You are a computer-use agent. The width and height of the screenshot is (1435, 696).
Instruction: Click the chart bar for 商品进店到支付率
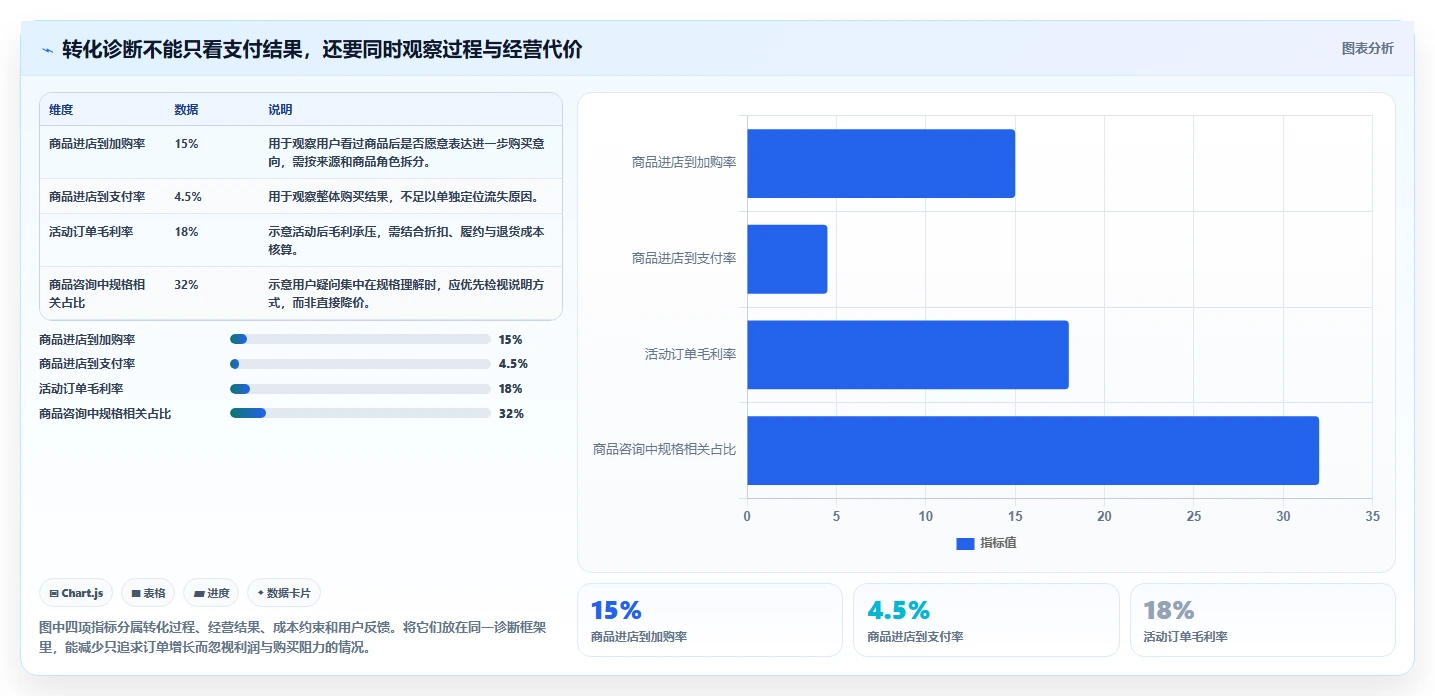tap(787, 259)
